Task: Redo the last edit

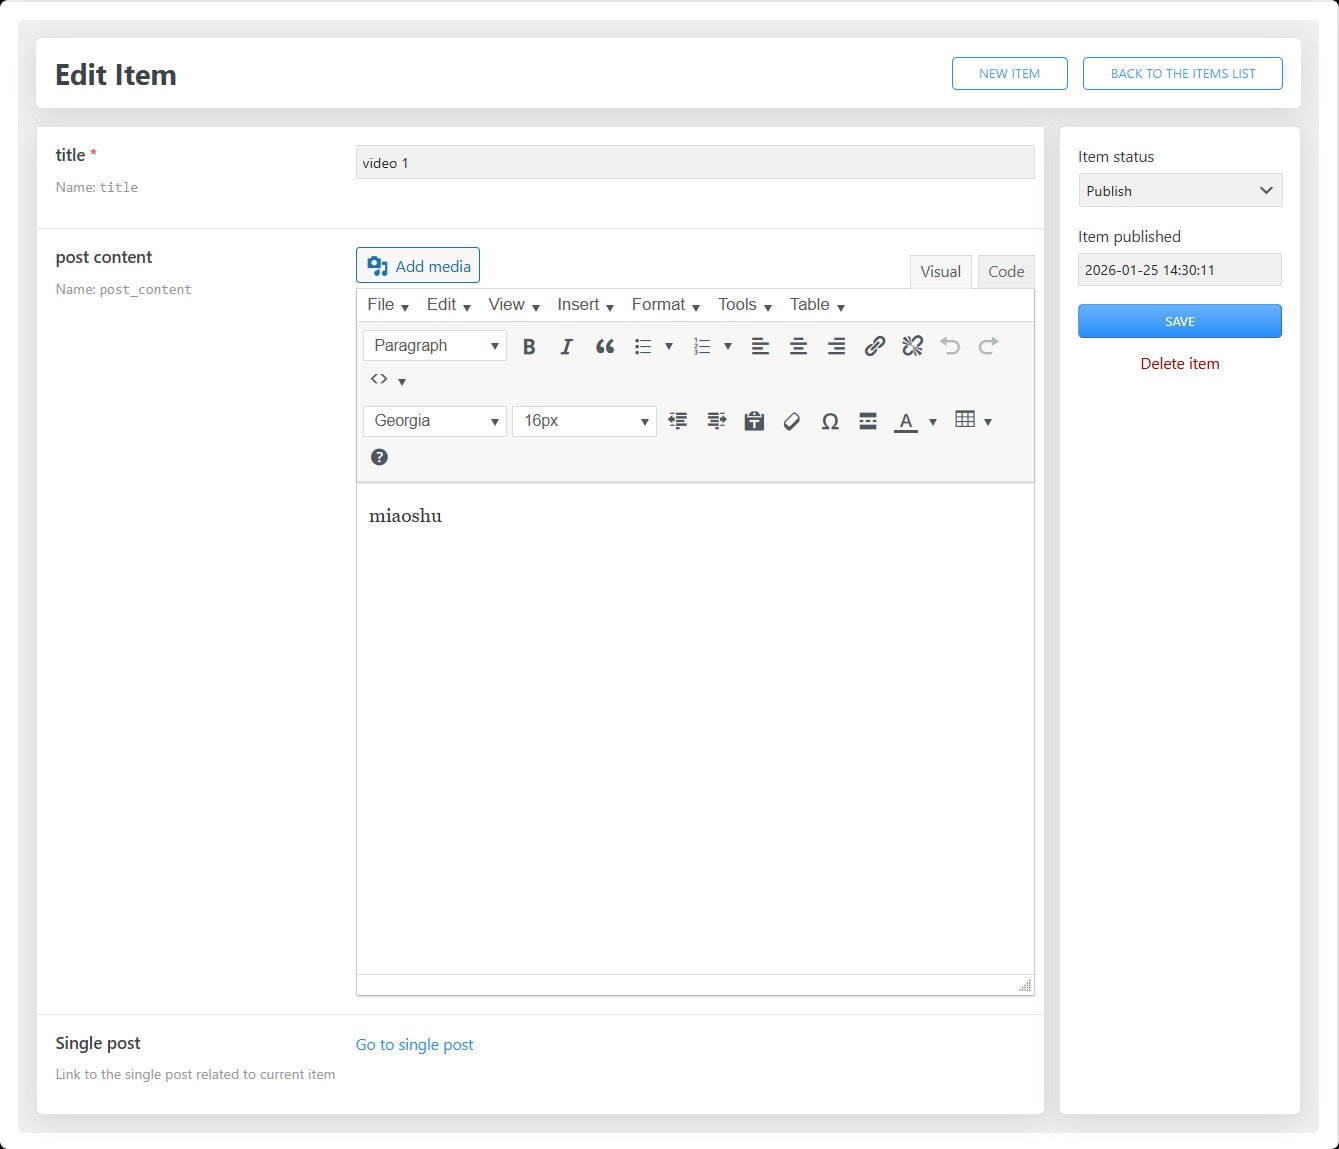Action: coord(988,346)
